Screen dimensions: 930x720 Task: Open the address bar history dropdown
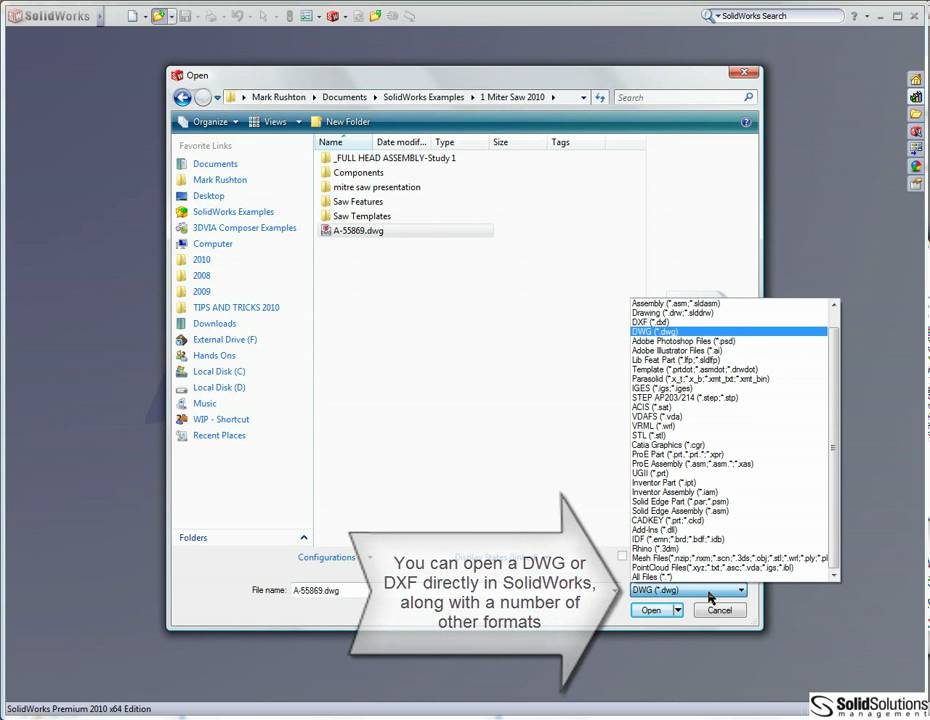(584, 97)
